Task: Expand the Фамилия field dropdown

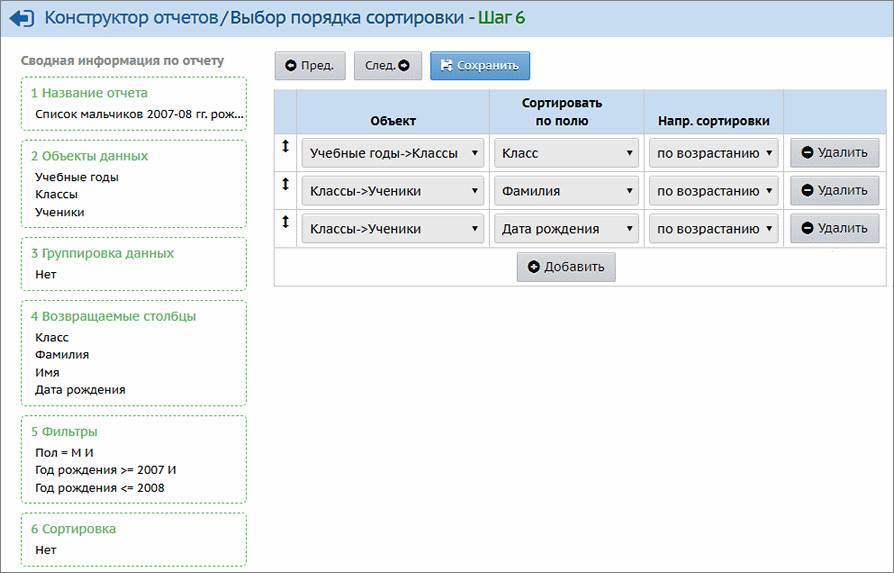Action: [x=566, y=191]
